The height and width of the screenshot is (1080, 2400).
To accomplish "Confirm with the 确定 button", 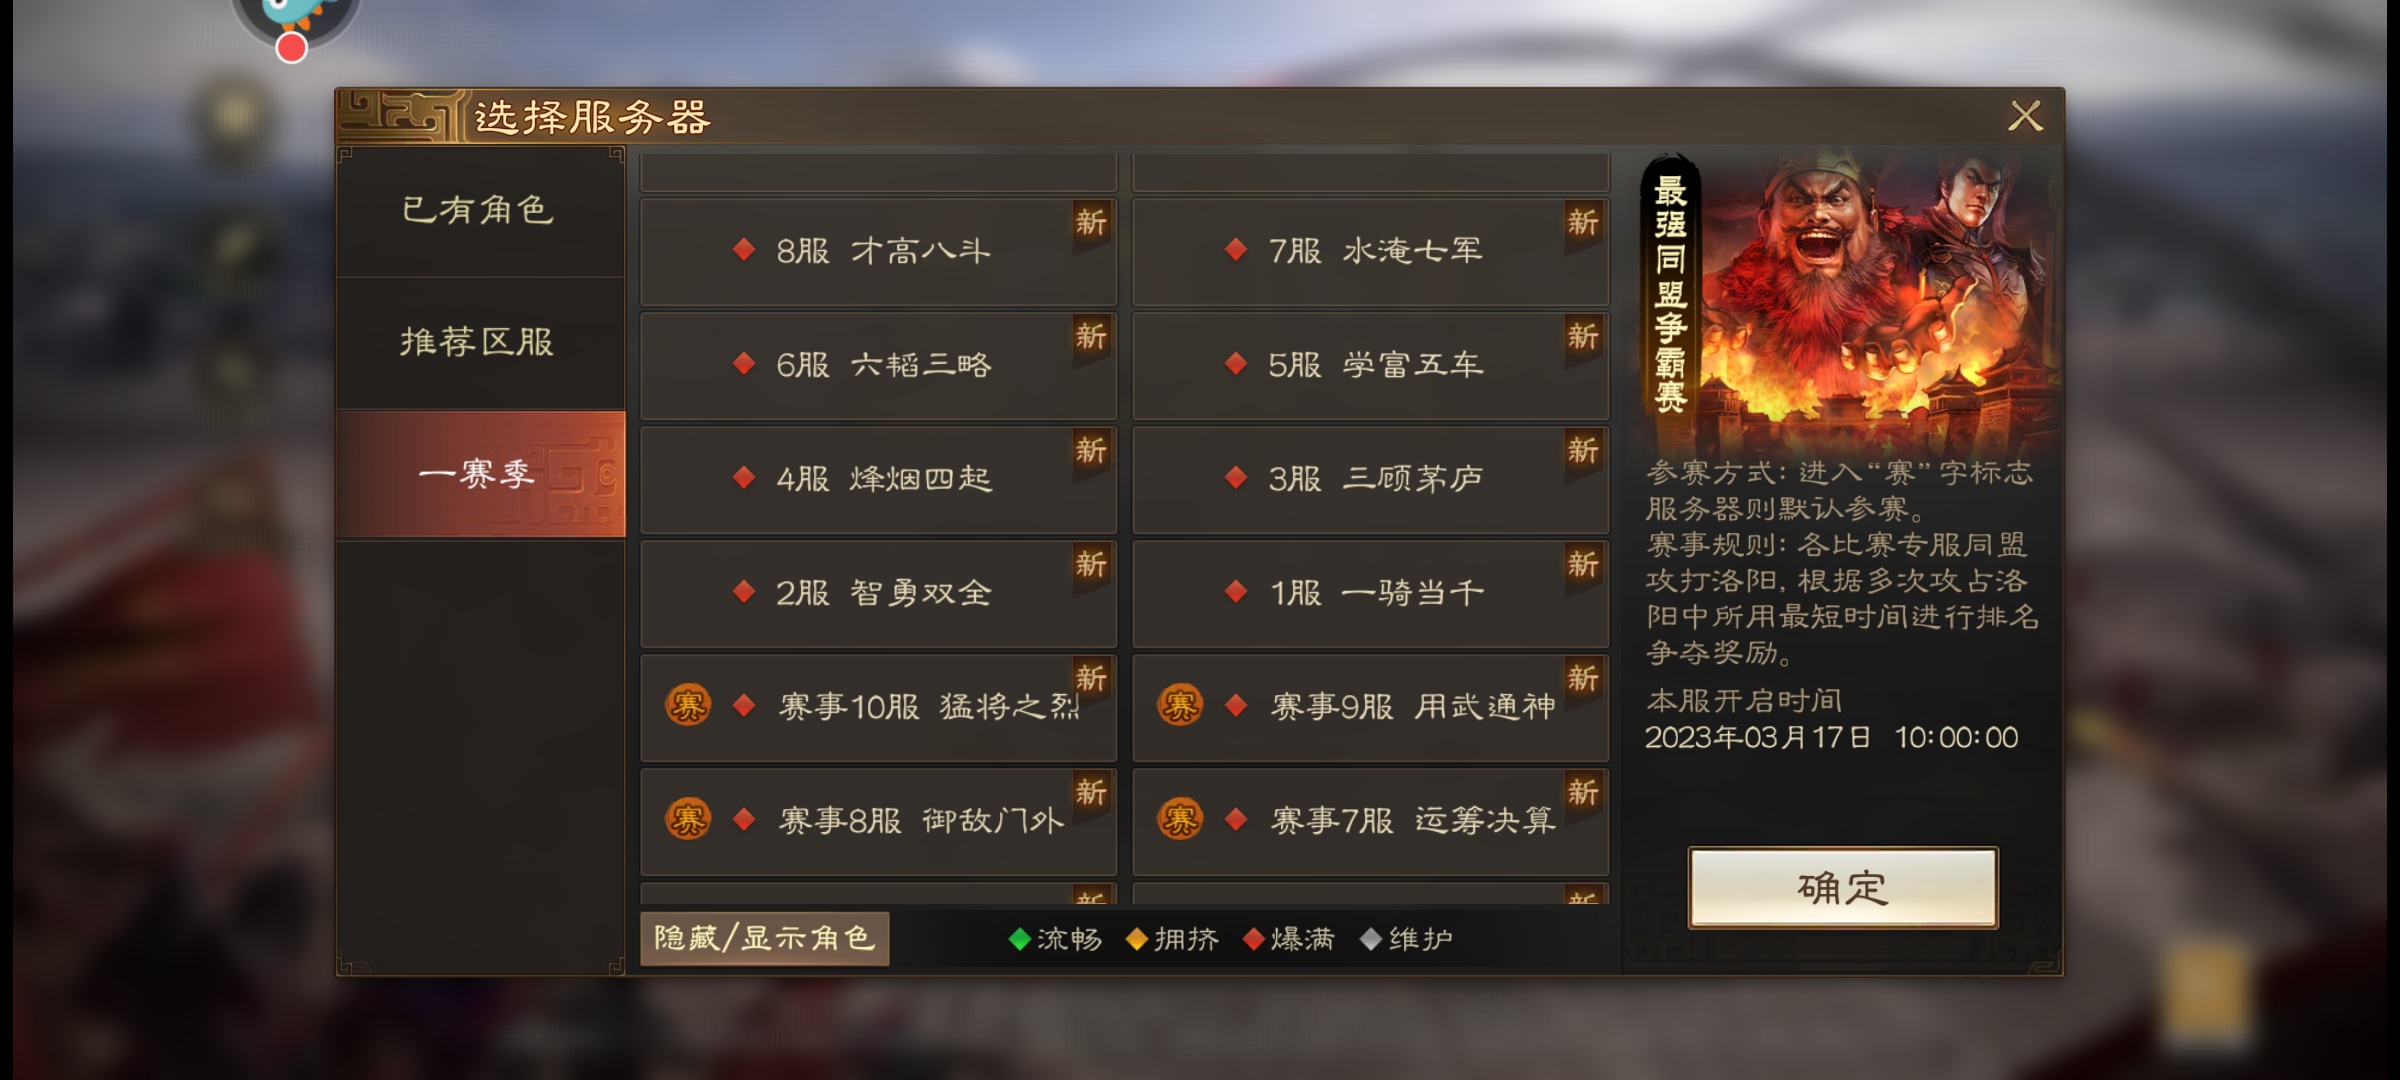I will coord(1843,888).
